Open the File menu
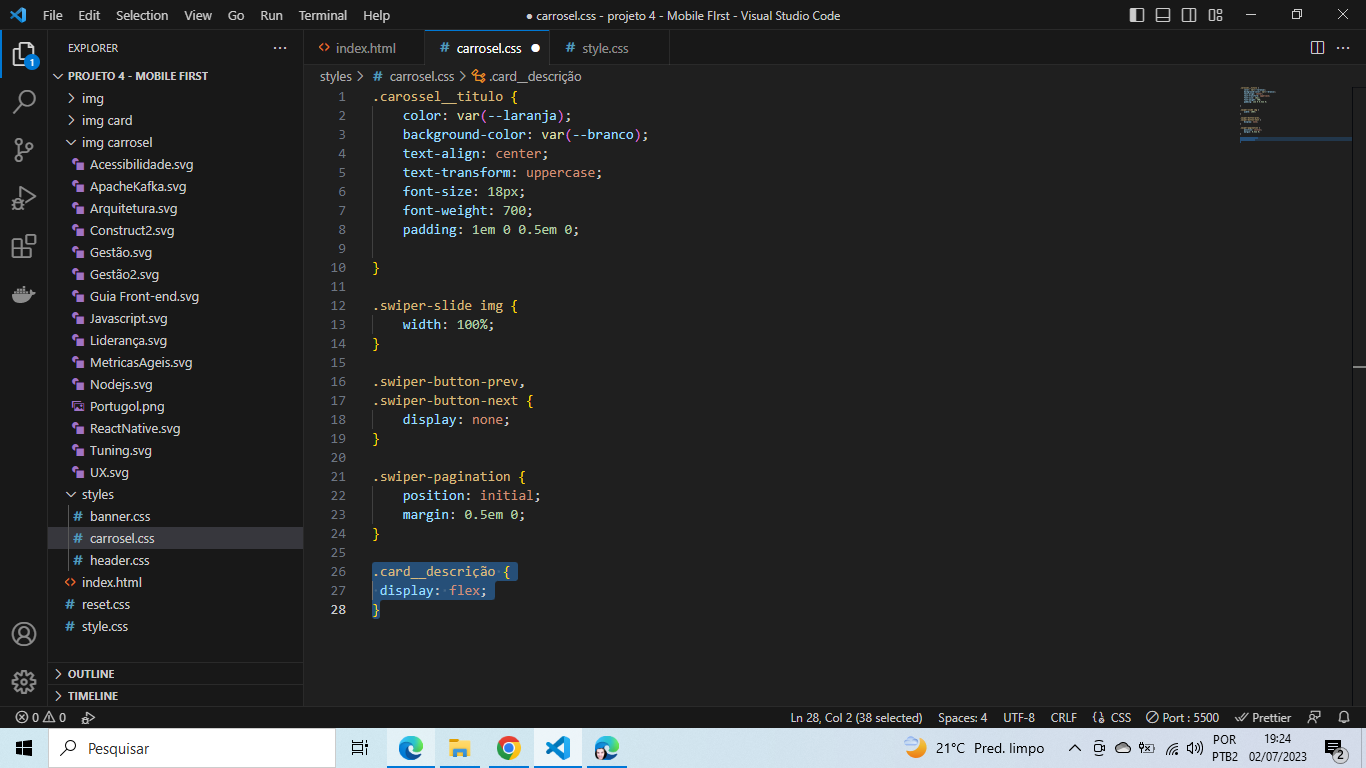 pyautogui.click(x=53, y=15)
